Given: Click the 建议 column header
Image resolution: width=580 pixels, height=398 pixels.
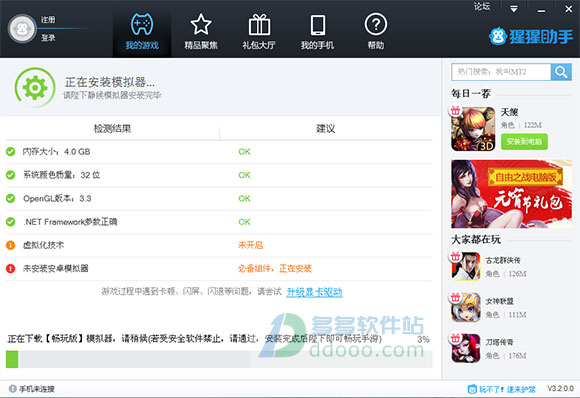Looking at the screenshot, I should click(x=326, y=129).
